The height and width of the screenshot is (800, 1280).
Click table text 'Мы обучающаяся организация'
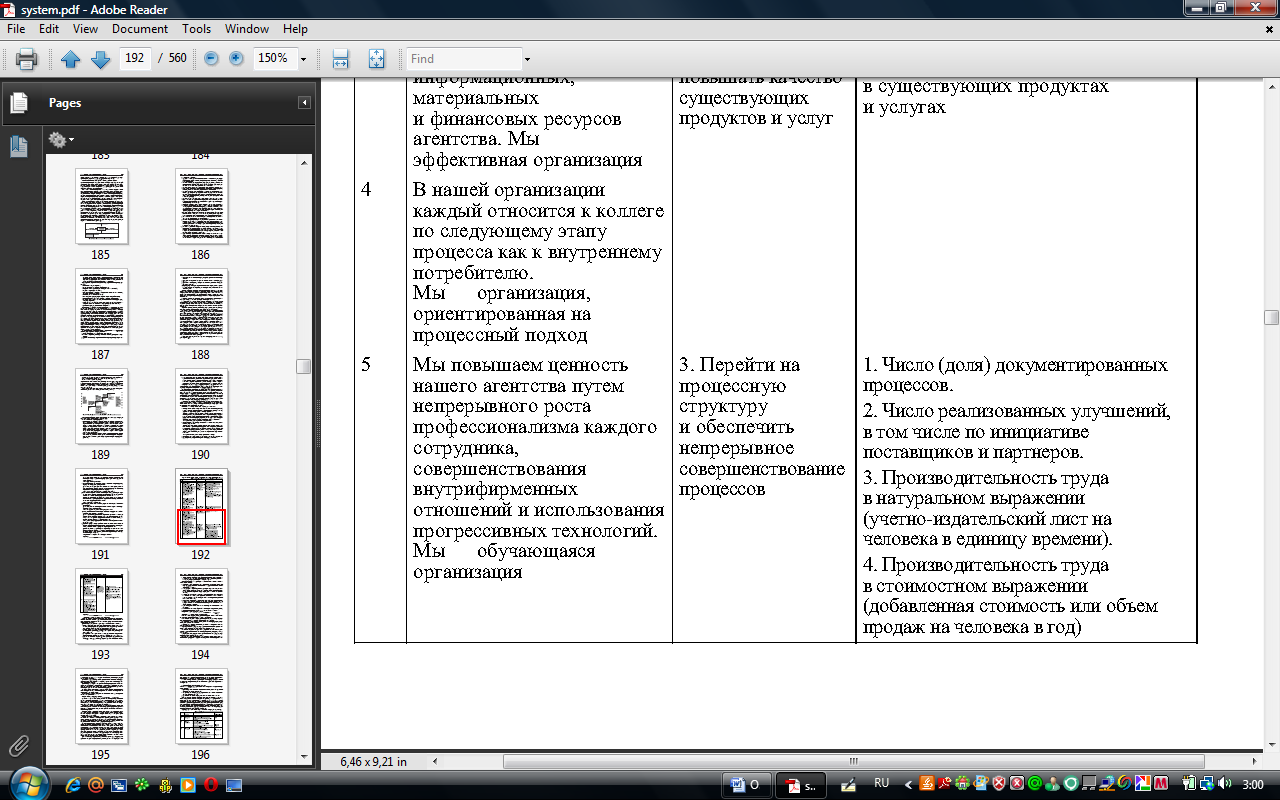click(x=504, y=561)
